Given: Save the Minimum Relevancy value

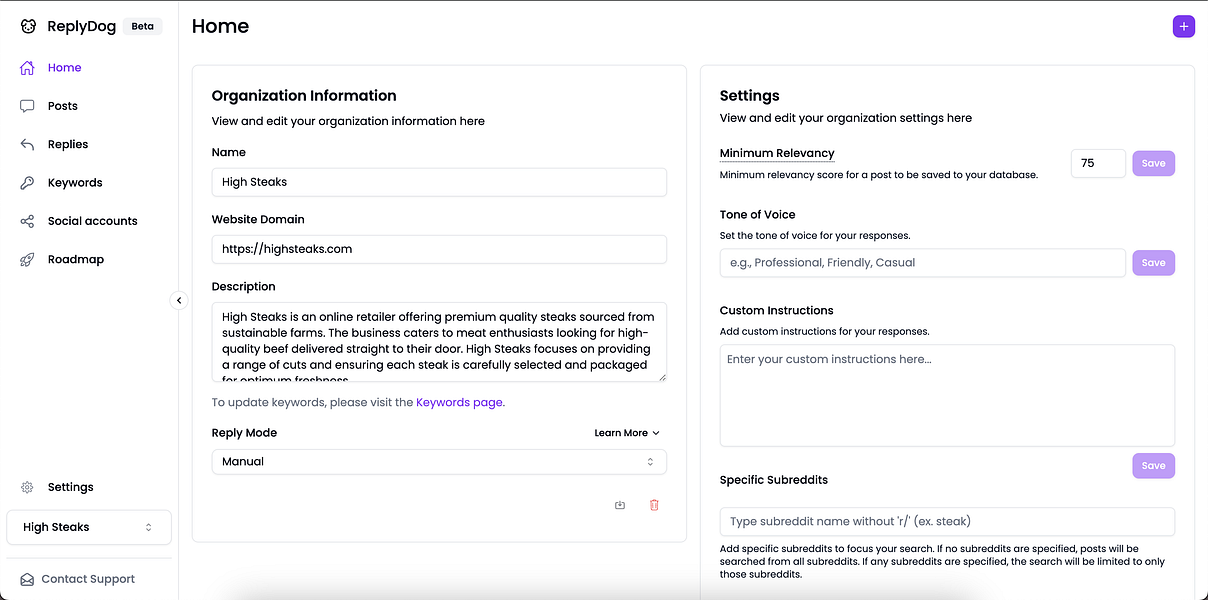Looking at the screenshot, I should (1153, 163).
